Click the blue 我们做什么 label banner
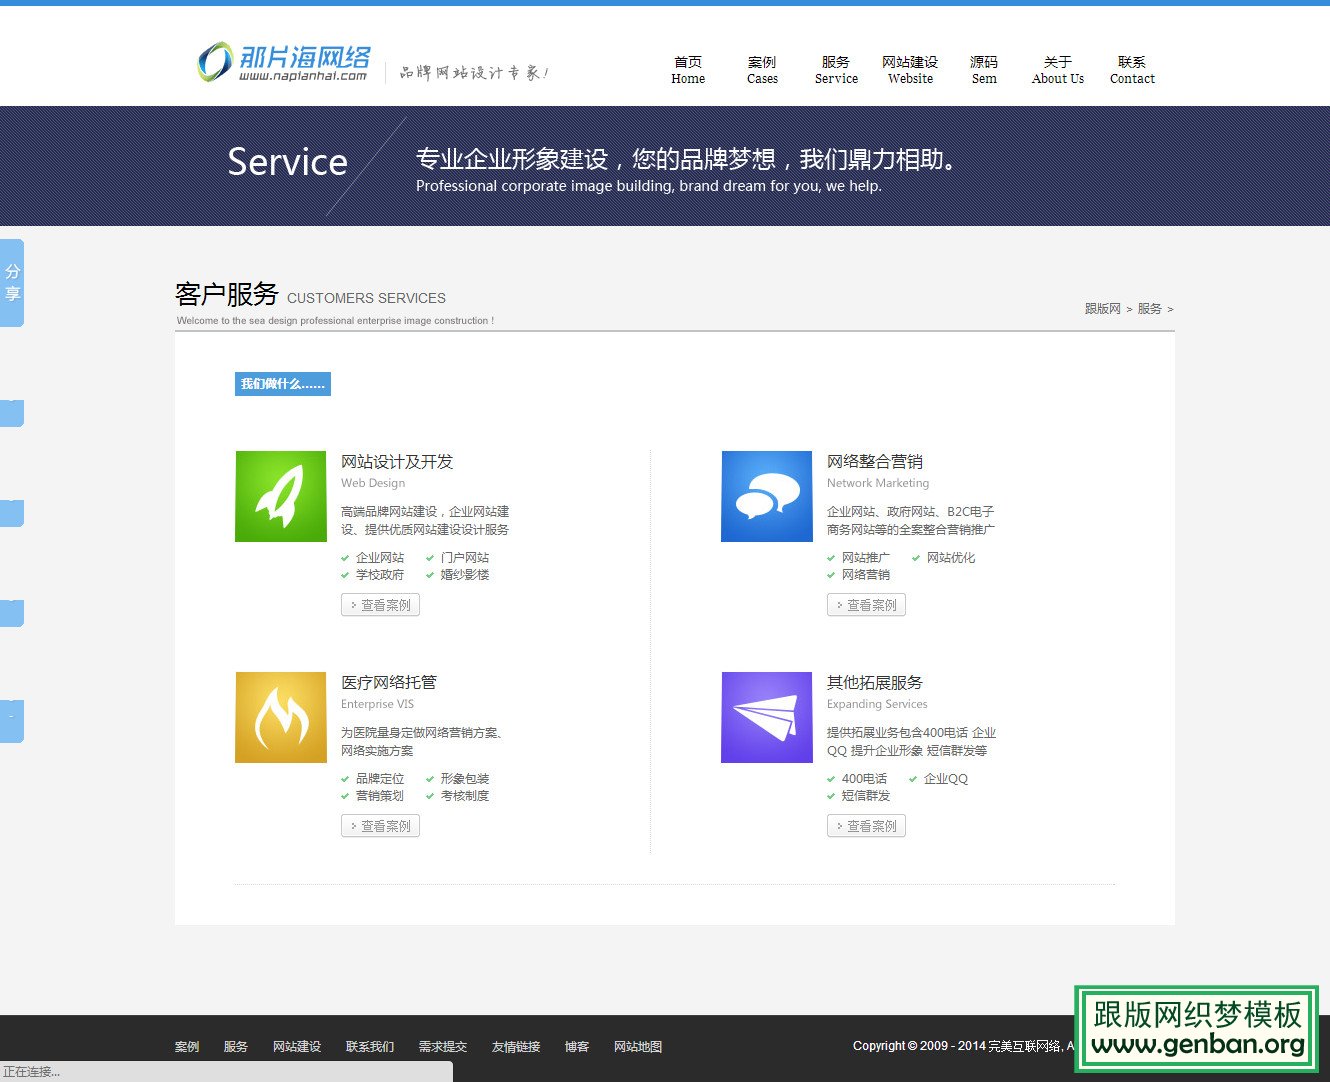Viewport: 1330px width, 1082px height. 282,384
